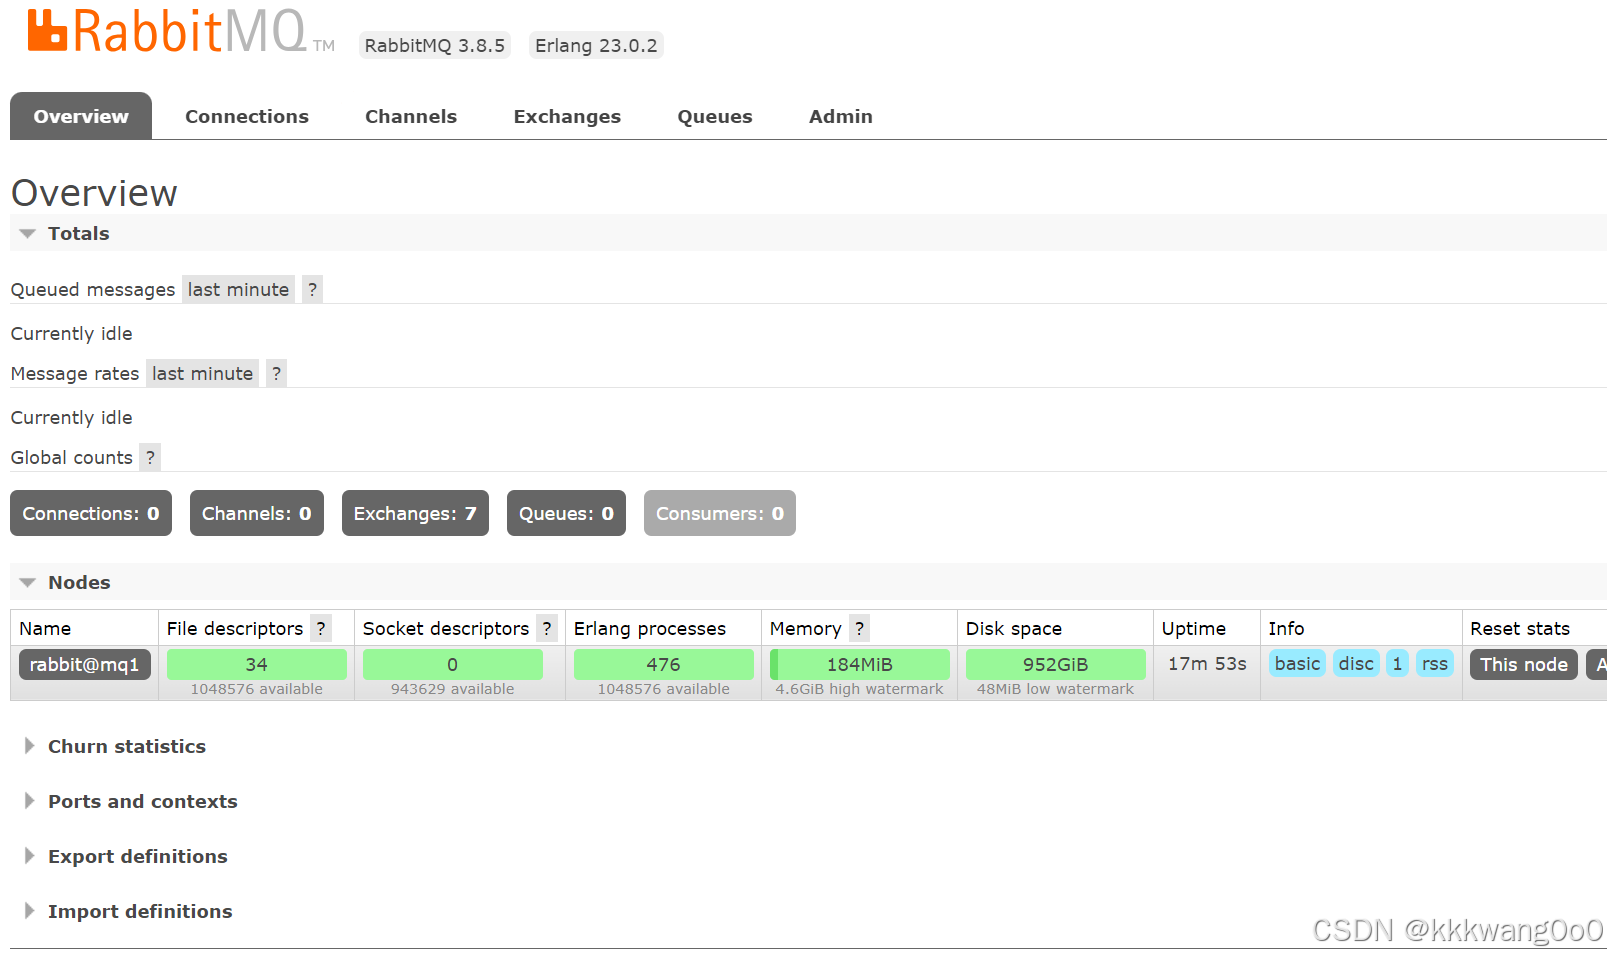The width and height of the screenshot is (1607, 958).
Task: Click the 4.6GiB high watermark text
Action: (859, 689)
